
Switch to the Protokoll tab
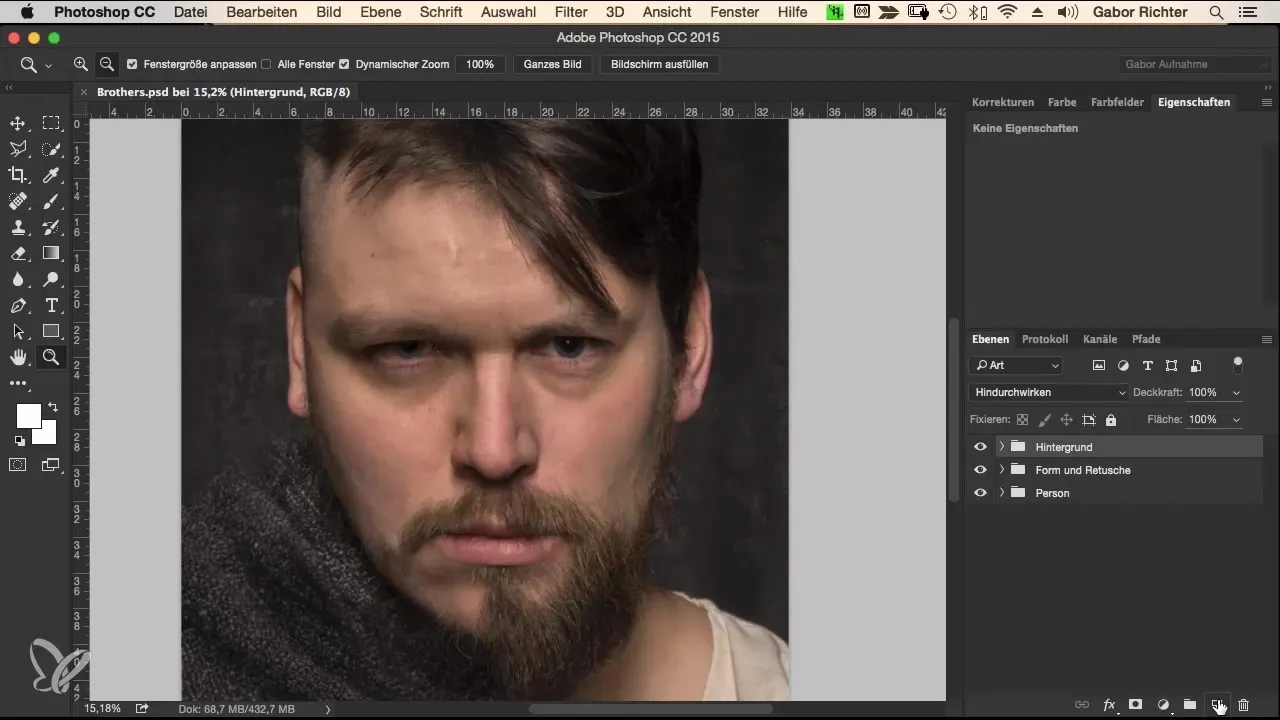(1045, 339)
